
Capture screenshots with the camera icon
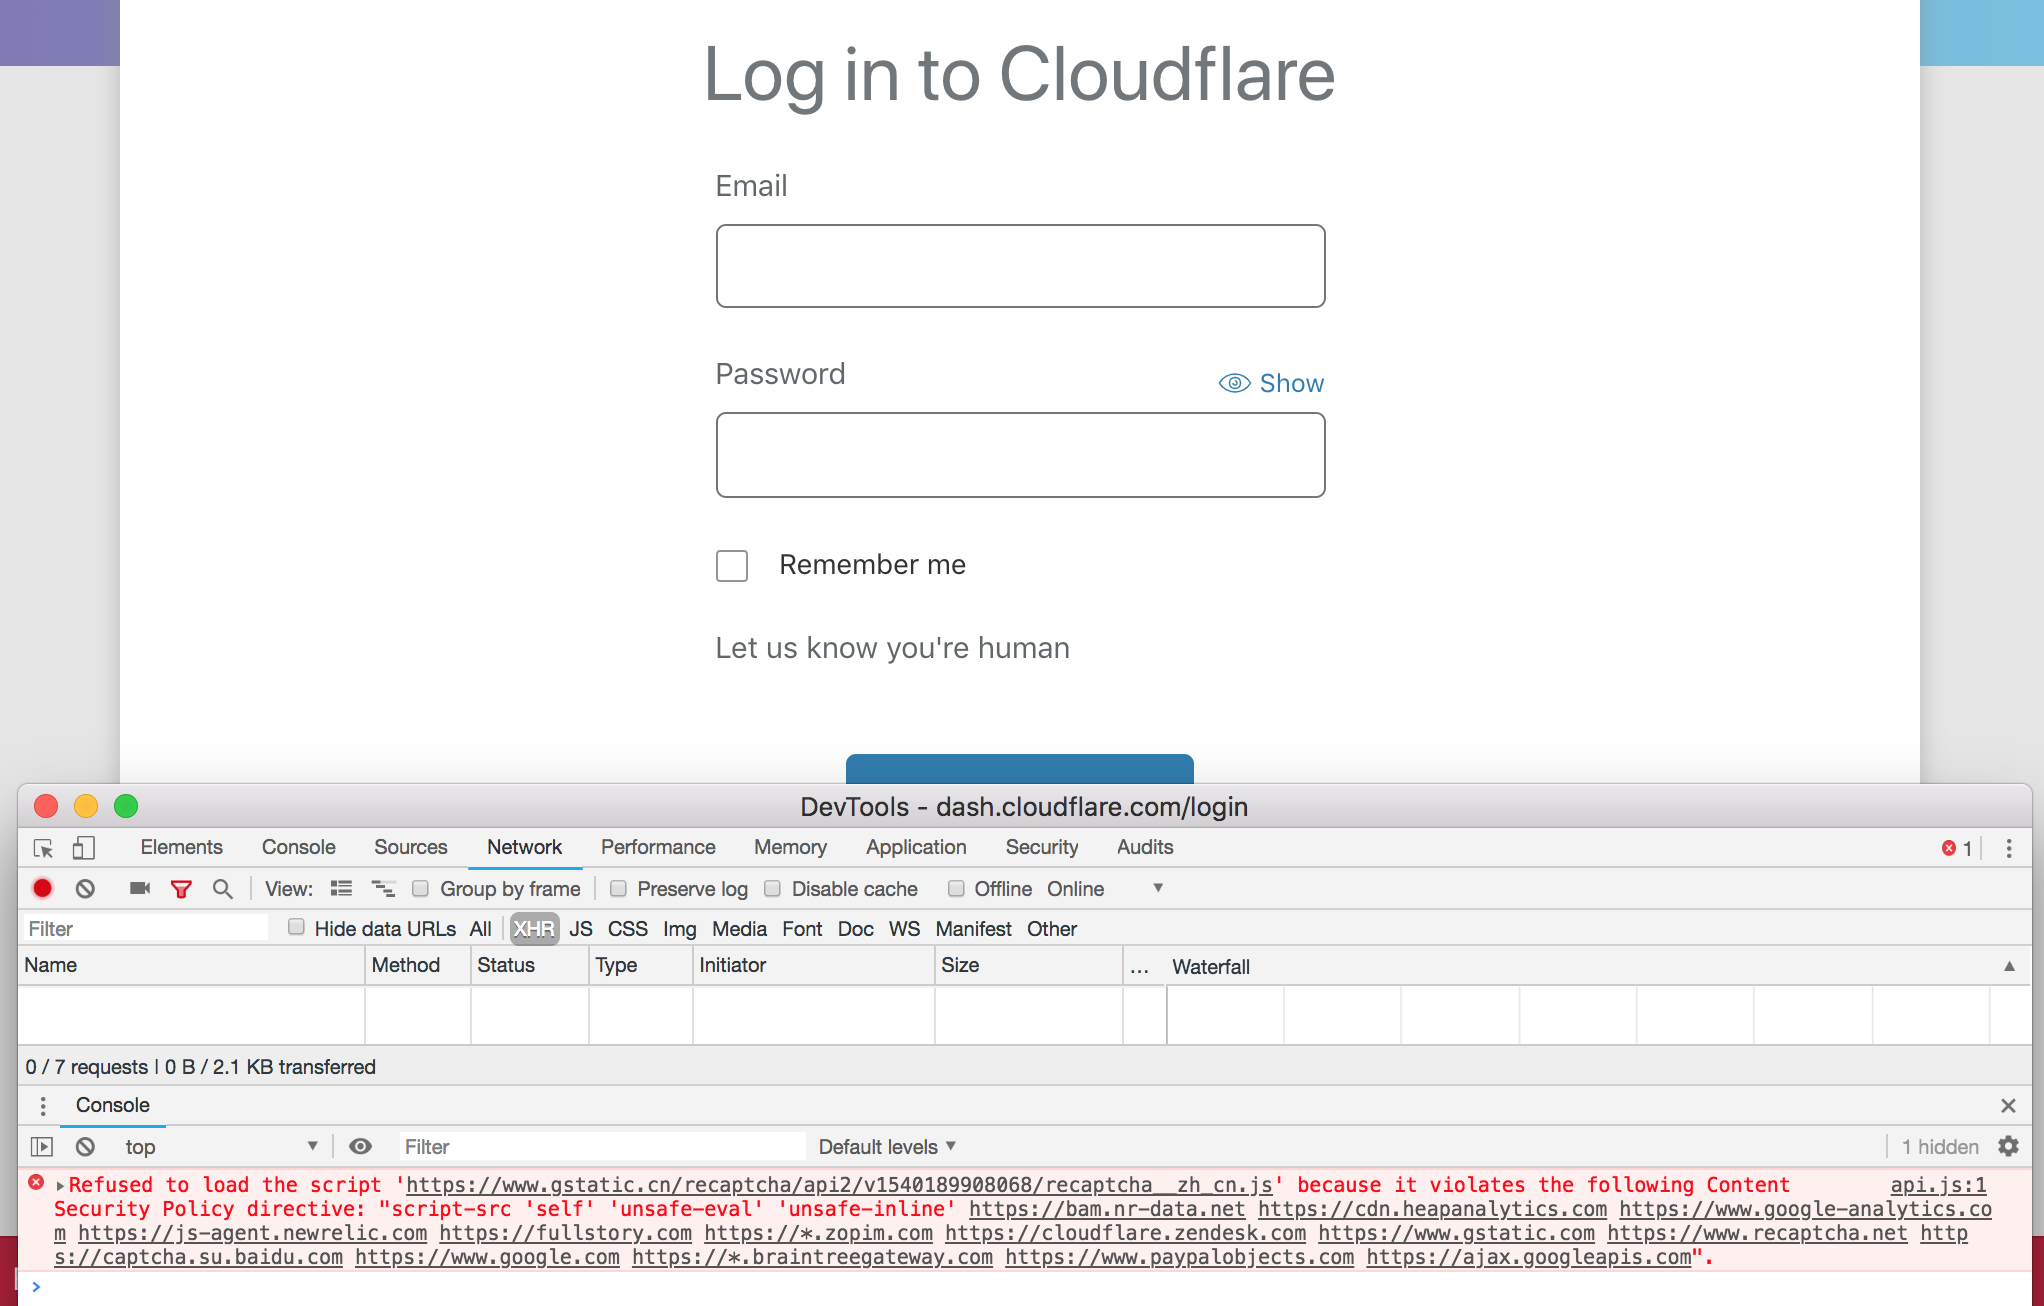point(139,888)
